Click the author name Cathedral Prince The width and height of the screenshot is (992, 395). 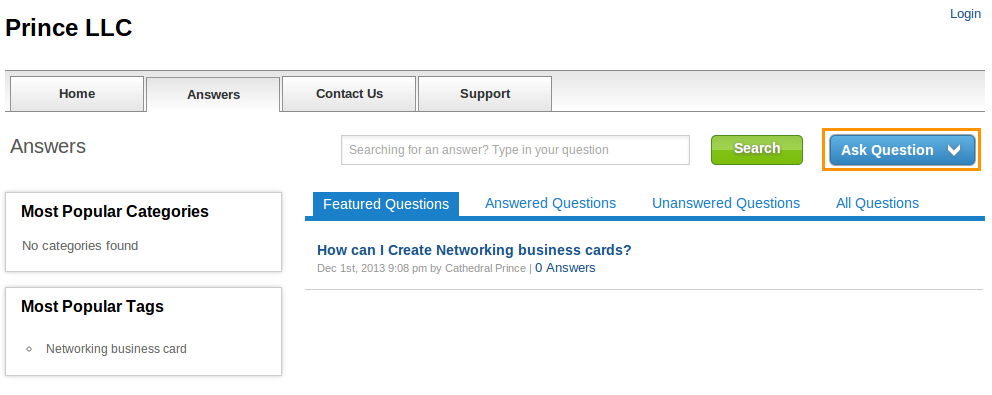(x=485, y=268)
